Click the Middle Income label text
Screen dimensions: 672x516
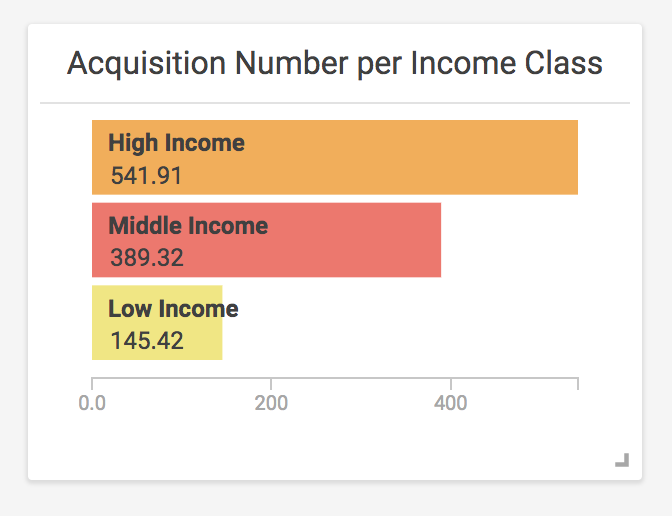coord(188,225)
